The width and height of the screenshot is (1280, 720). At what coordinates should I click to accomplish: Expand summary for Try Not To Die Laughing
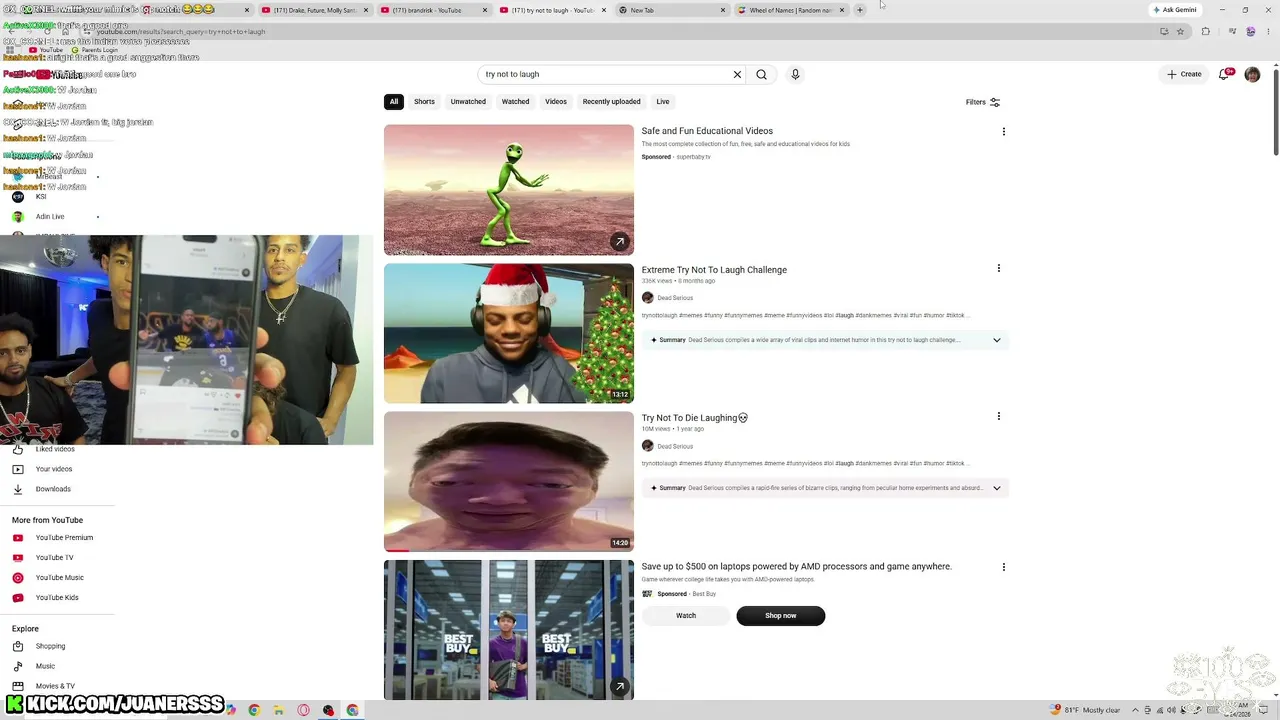996,488
